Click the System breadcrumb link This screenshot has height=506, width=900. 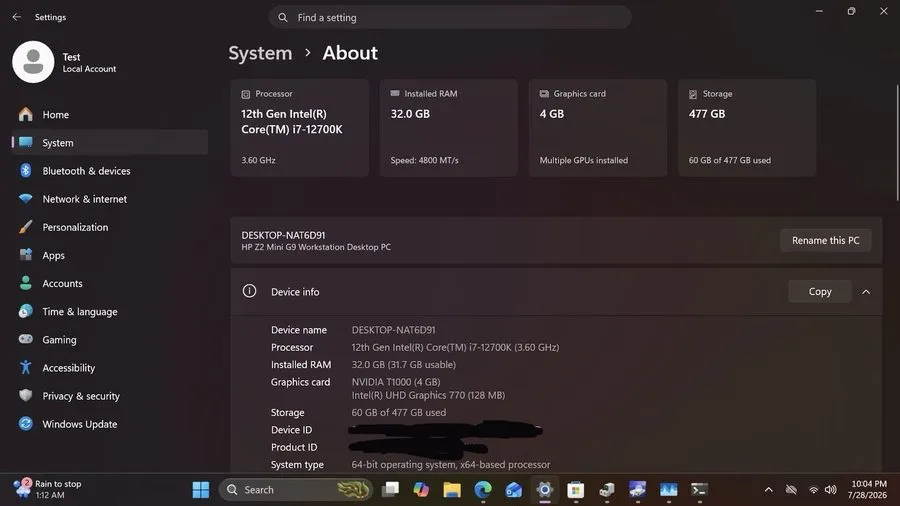pyautogui.click(x=260, y=53)
